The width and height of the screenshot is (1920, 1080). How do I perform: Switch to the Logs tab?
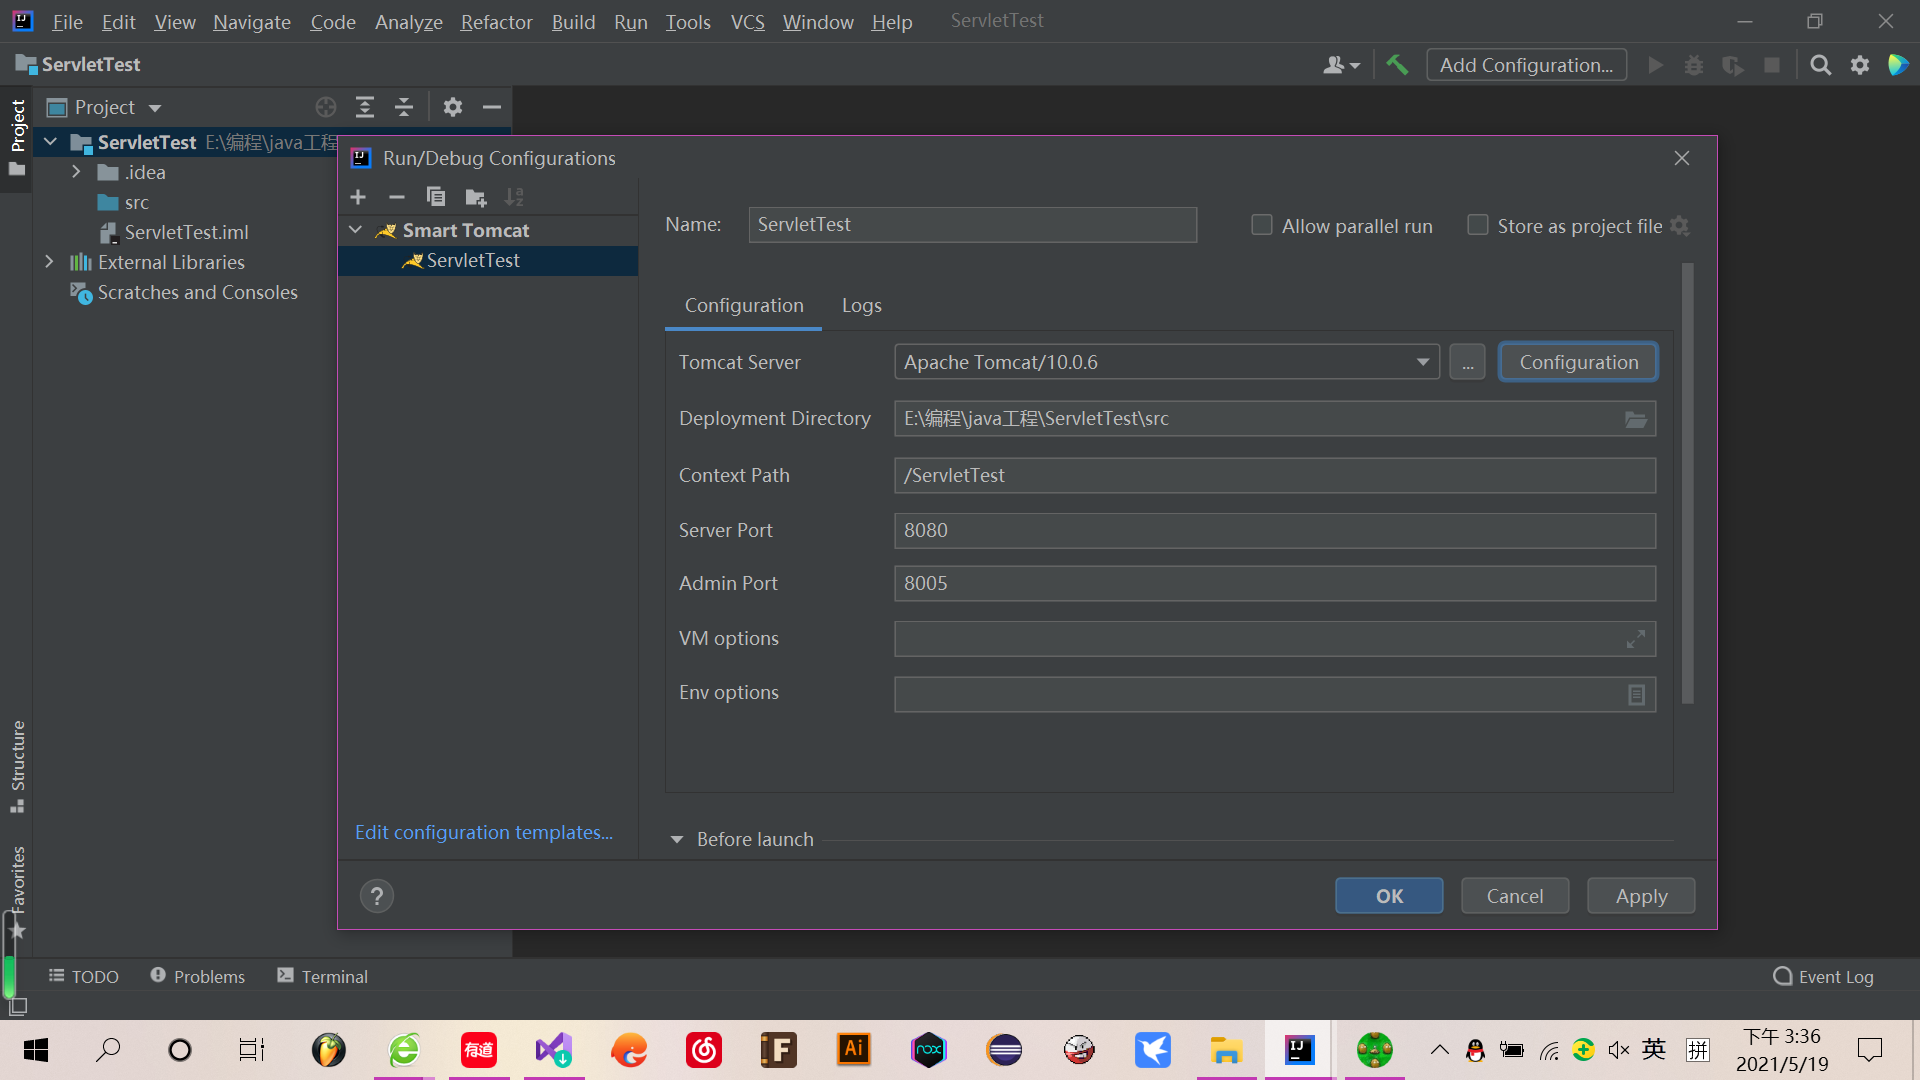(861, 305)
